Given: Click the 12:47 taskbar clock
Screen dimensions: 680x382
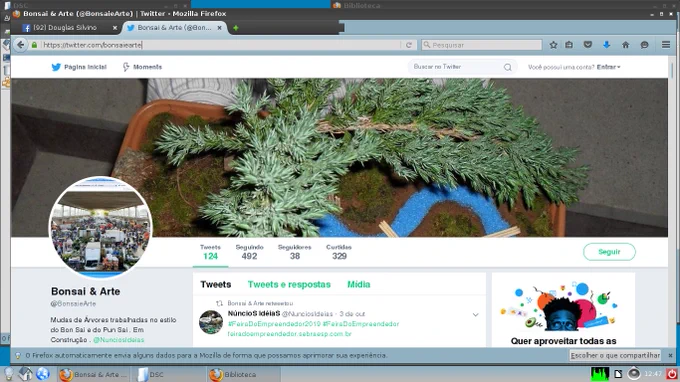Looking at the screenshot, I should point(653,374).
